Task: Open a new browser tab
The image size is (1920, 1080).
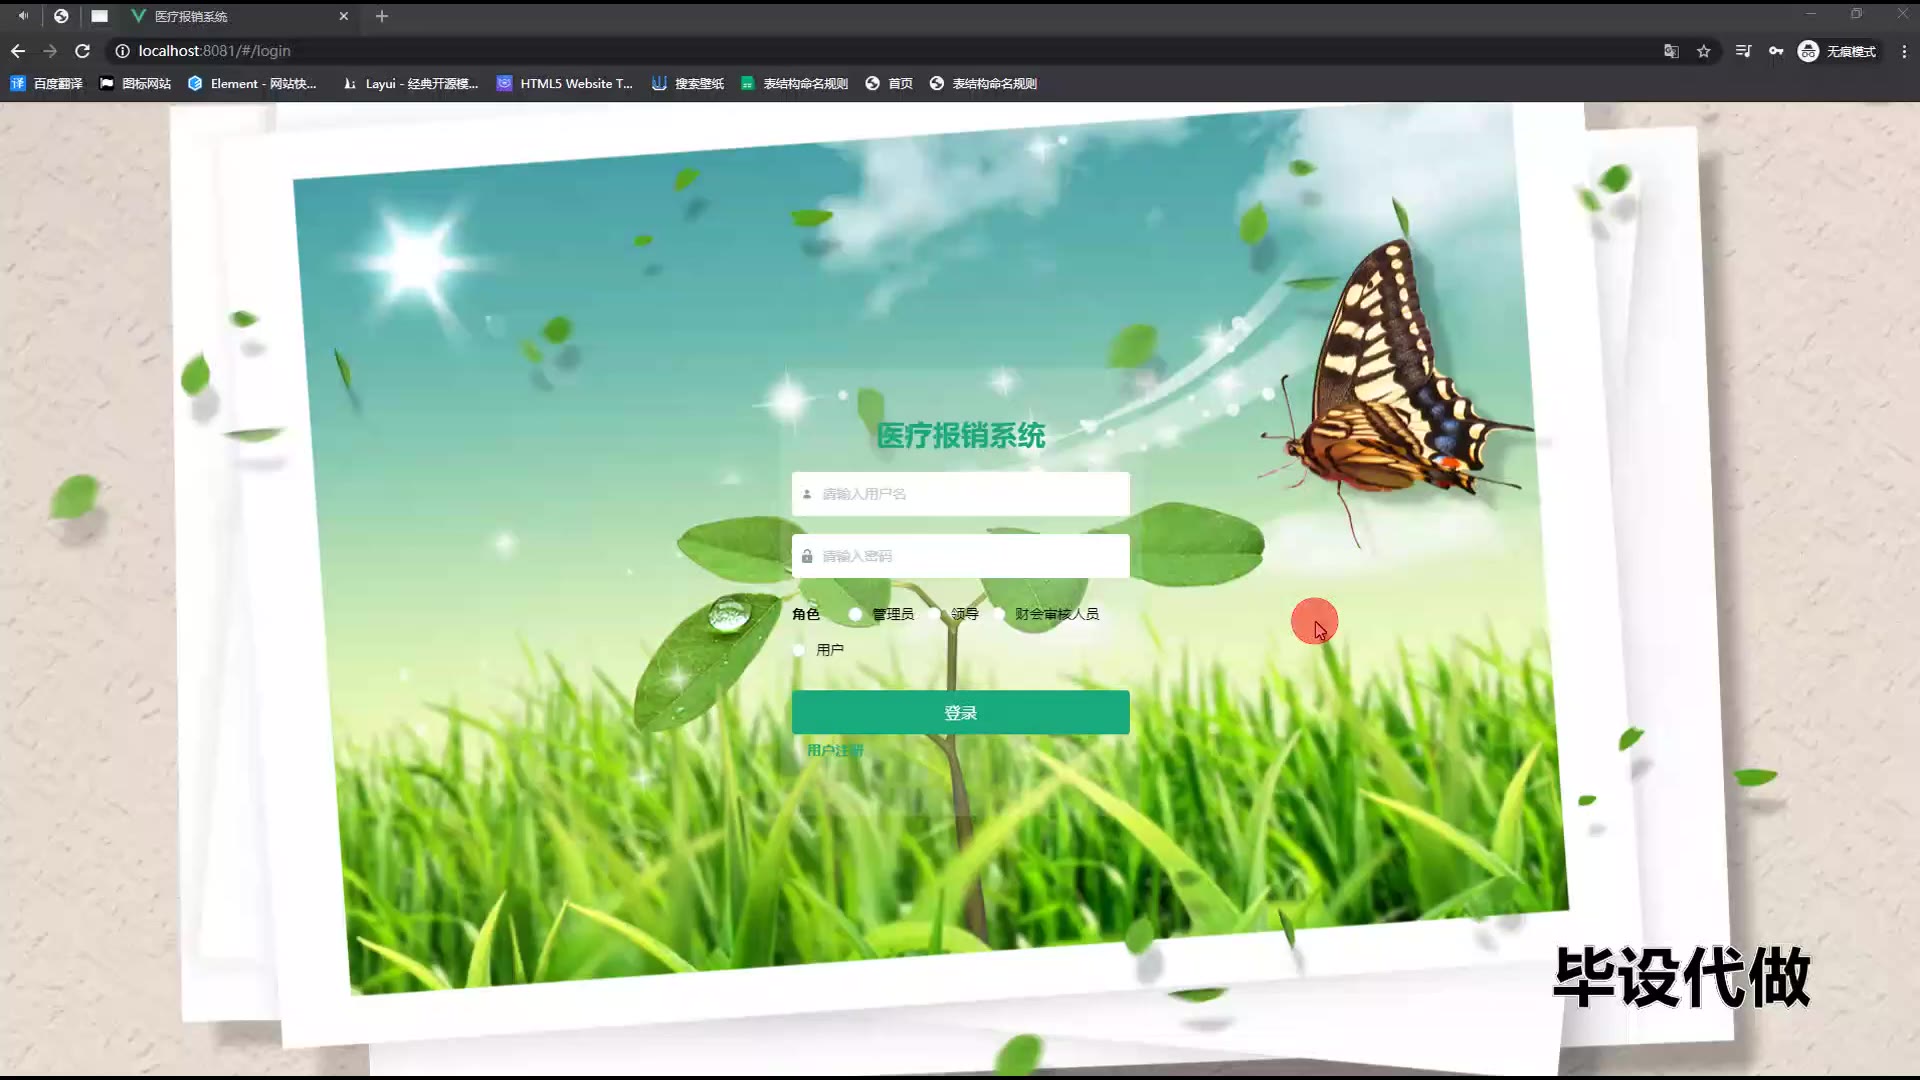Action: [381, 16]
